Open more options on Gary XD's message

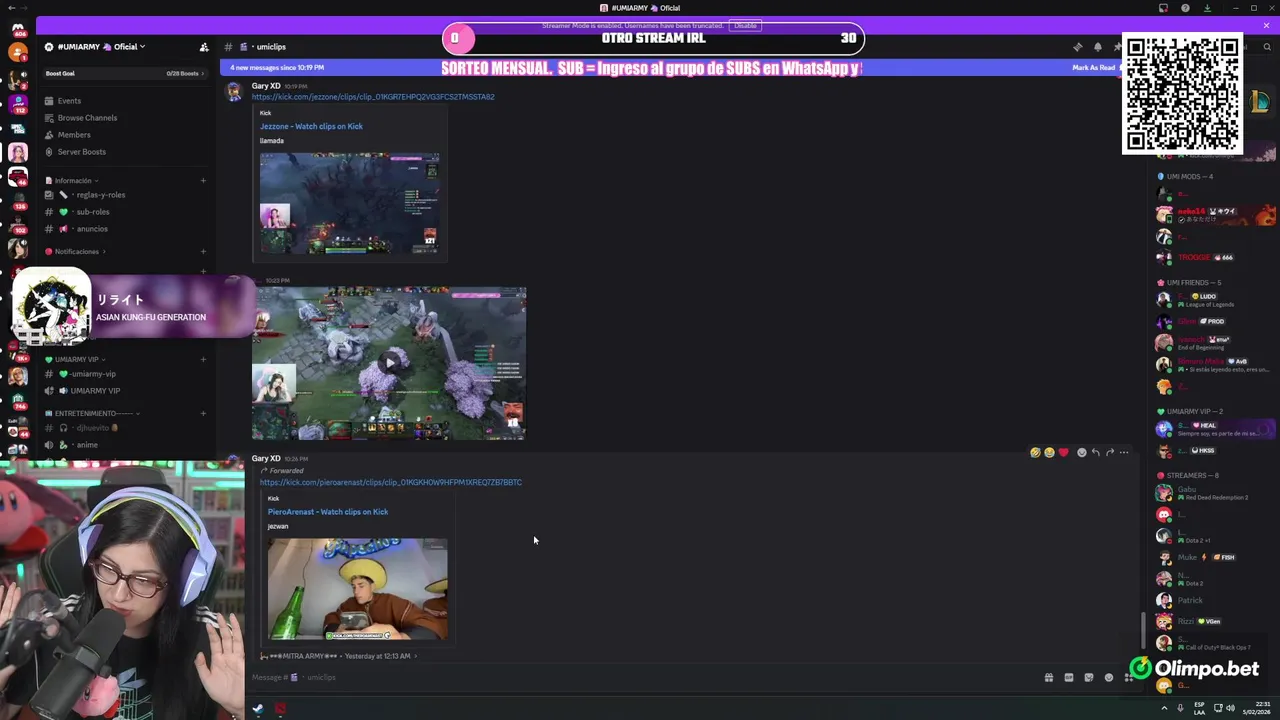click(1124, 453)
